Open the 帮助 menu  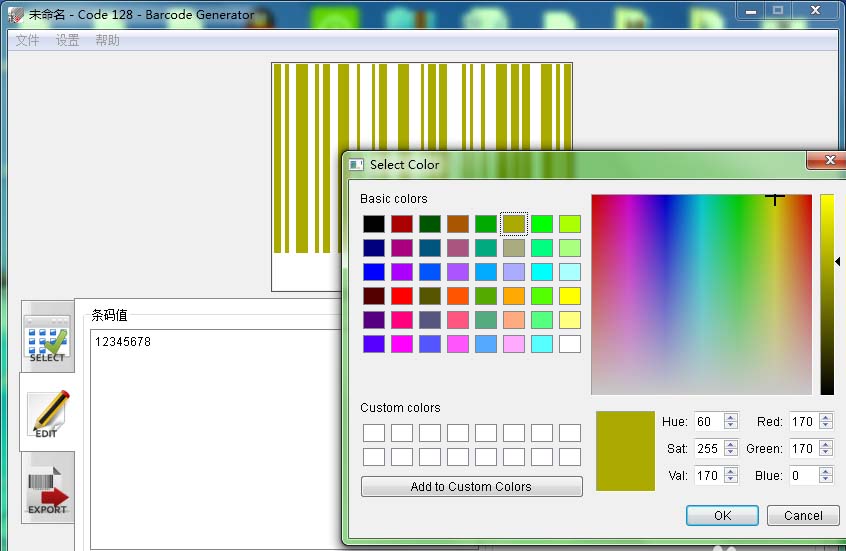point(107,40)
